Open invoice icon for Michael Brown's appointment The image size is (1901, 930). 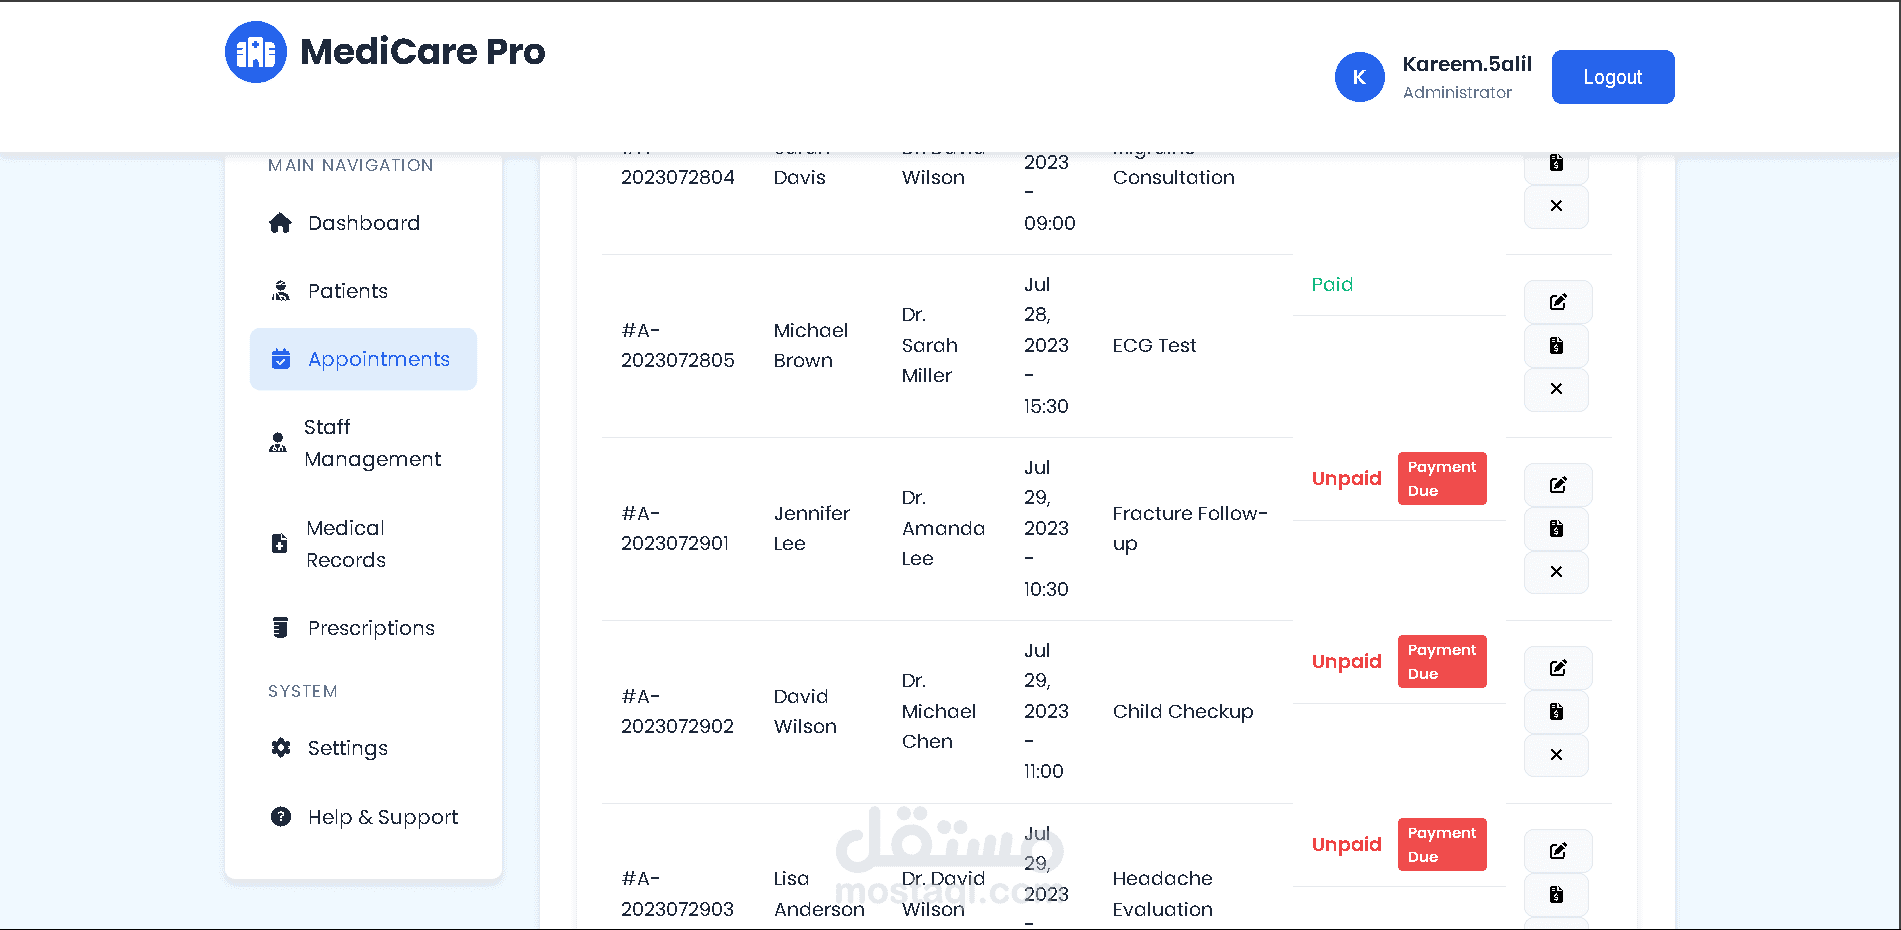[1556, 346]
